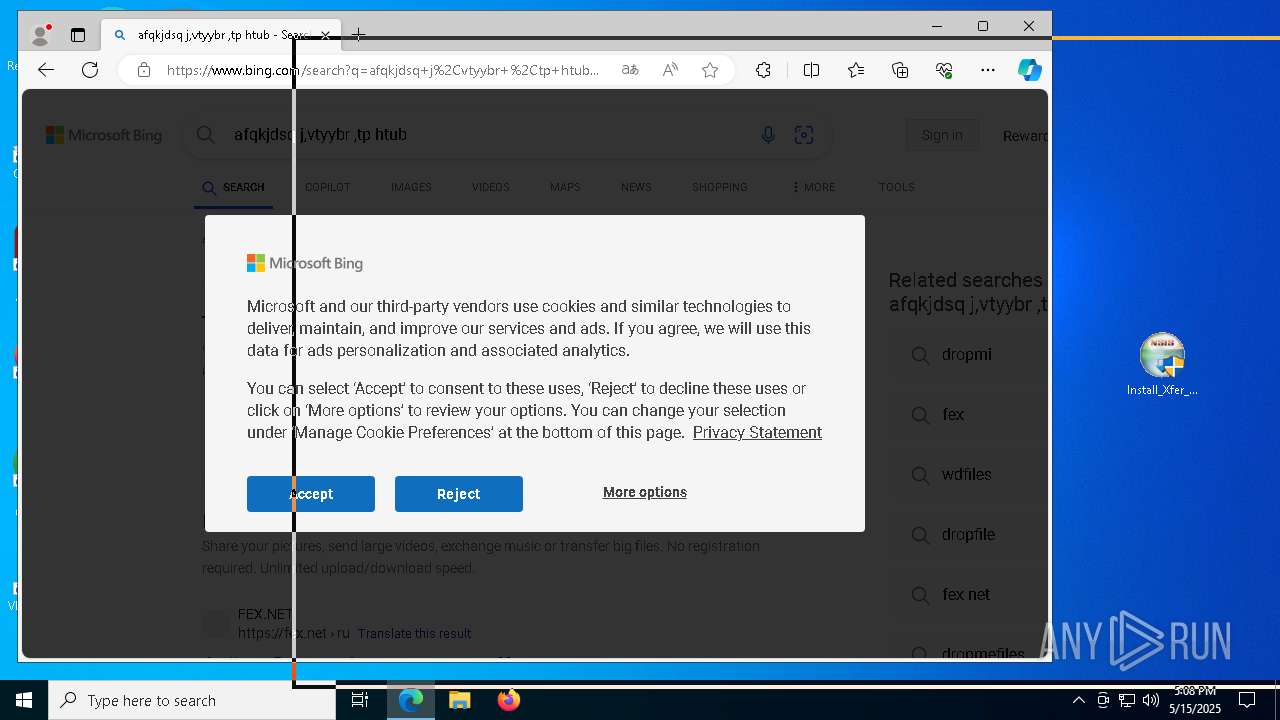The height and width of the screenshot is (720, 1280).
Task: Click Microsoft Bing logo in header
Action: click(104, 135)
